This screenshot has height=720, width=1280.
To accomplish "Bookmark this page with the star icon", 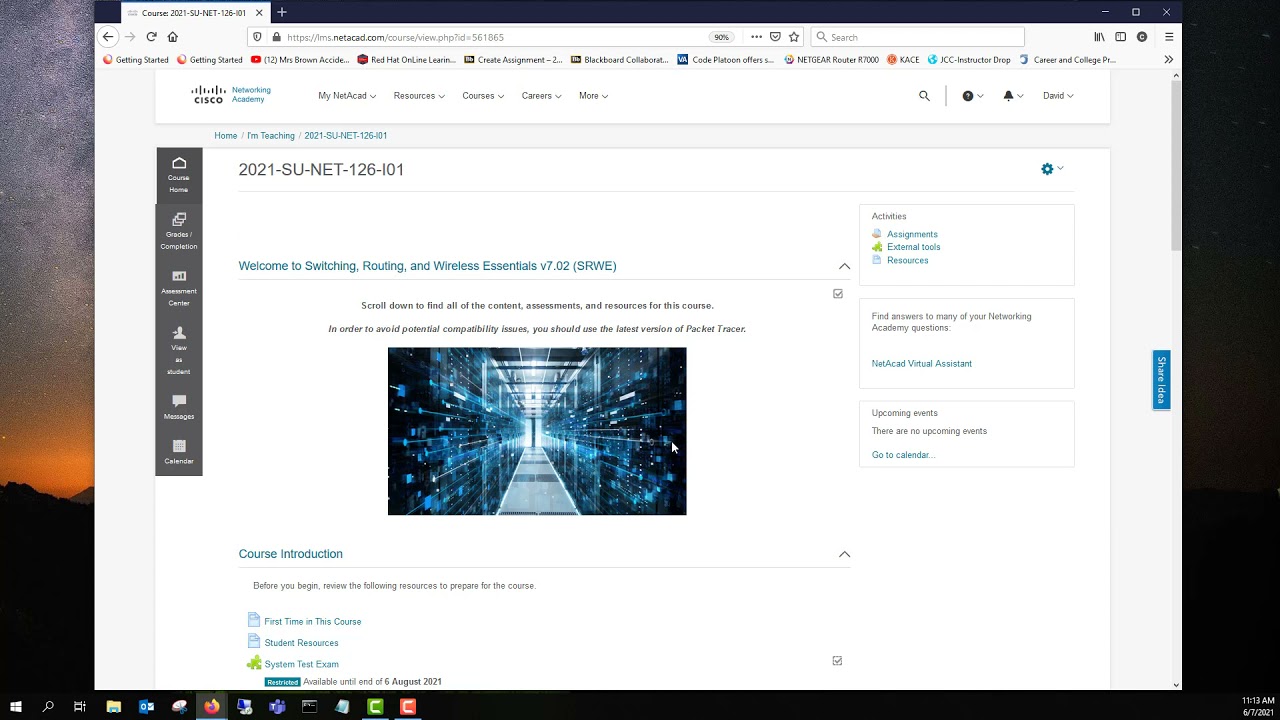I will click(x=794, y=37).
